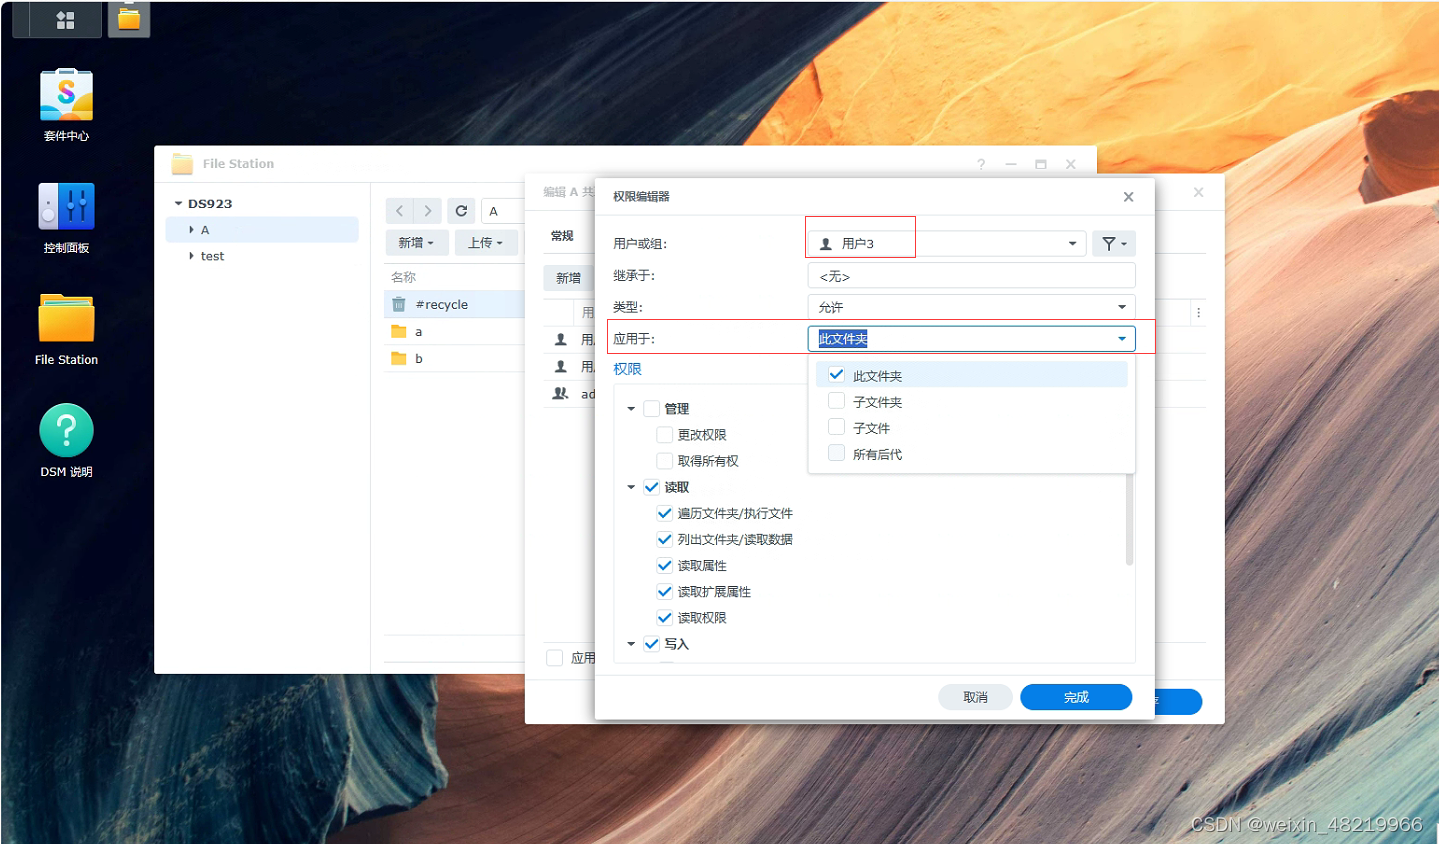
Task: Collapse the 管理 permission group
Action: coord(631,409)
